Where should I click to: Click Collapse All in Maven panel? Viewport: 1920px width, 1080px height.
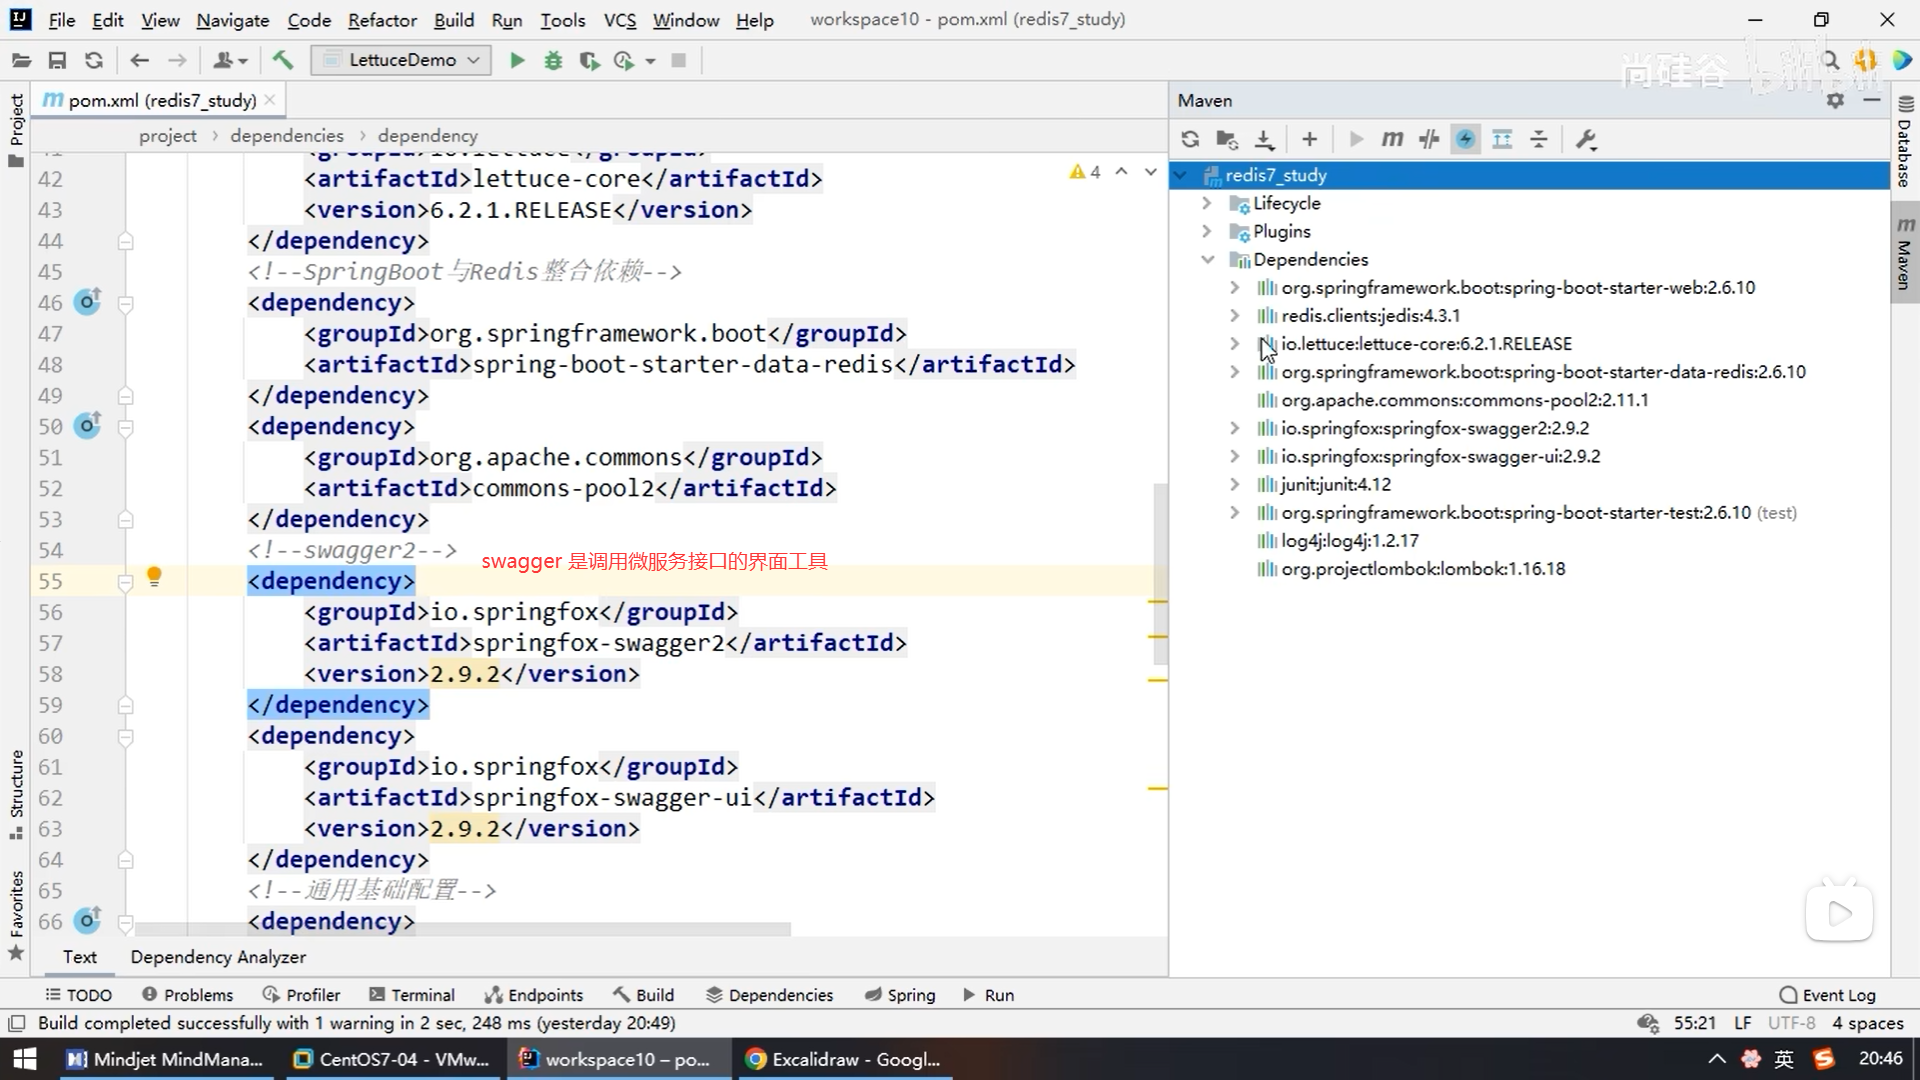1539,140
